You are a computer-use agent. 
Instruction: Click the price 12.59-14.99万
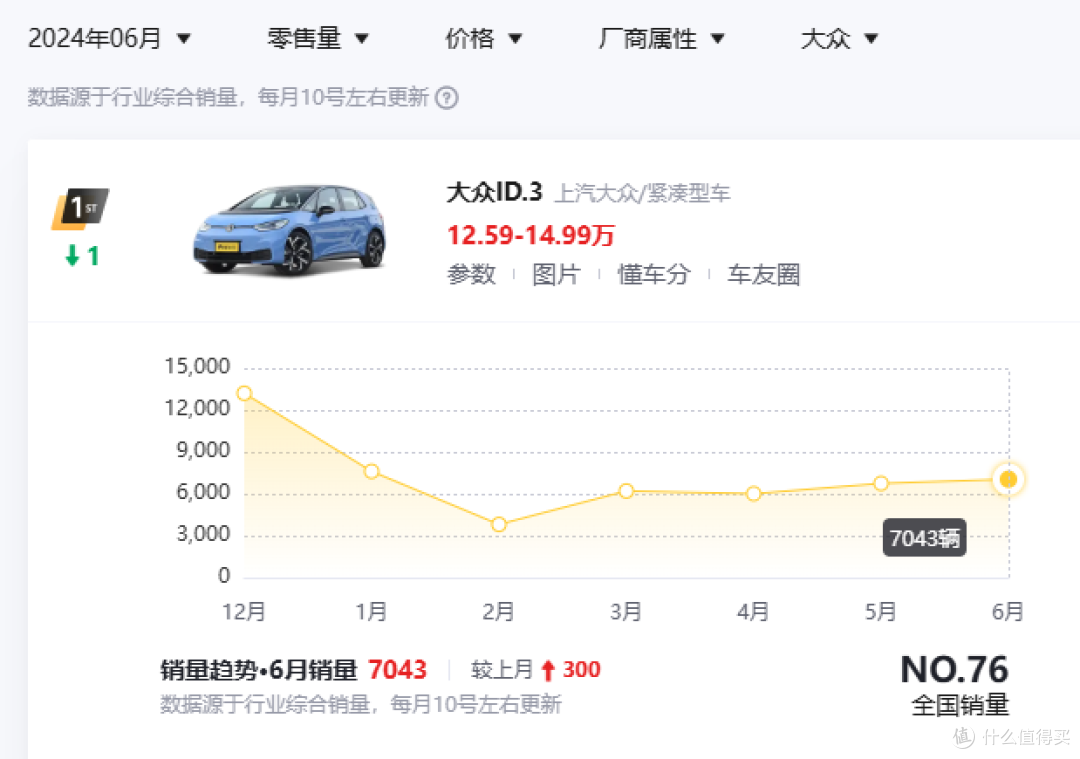pyautogui.click(x=530, y=235)
